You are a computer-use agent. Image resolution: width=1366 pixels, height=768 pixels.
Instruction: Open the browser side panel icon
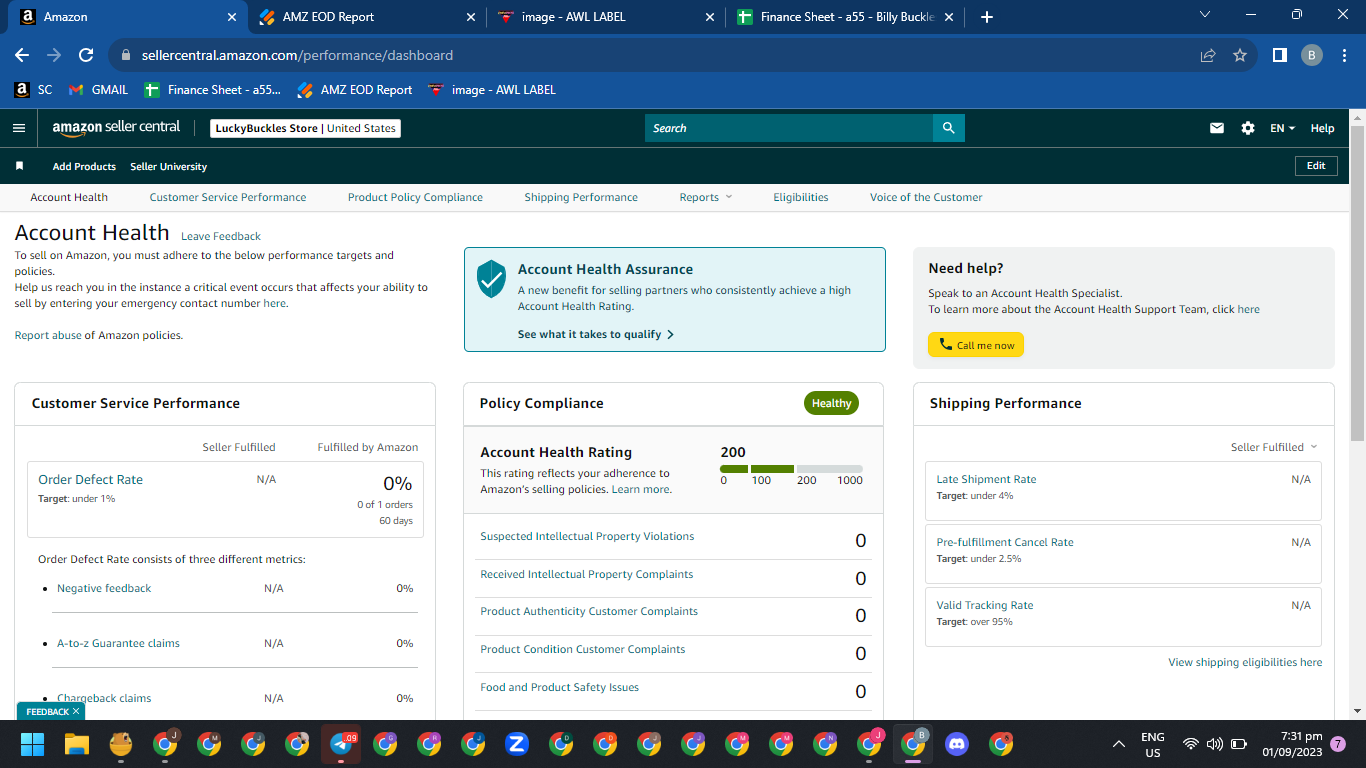(x=1279, y=56)
